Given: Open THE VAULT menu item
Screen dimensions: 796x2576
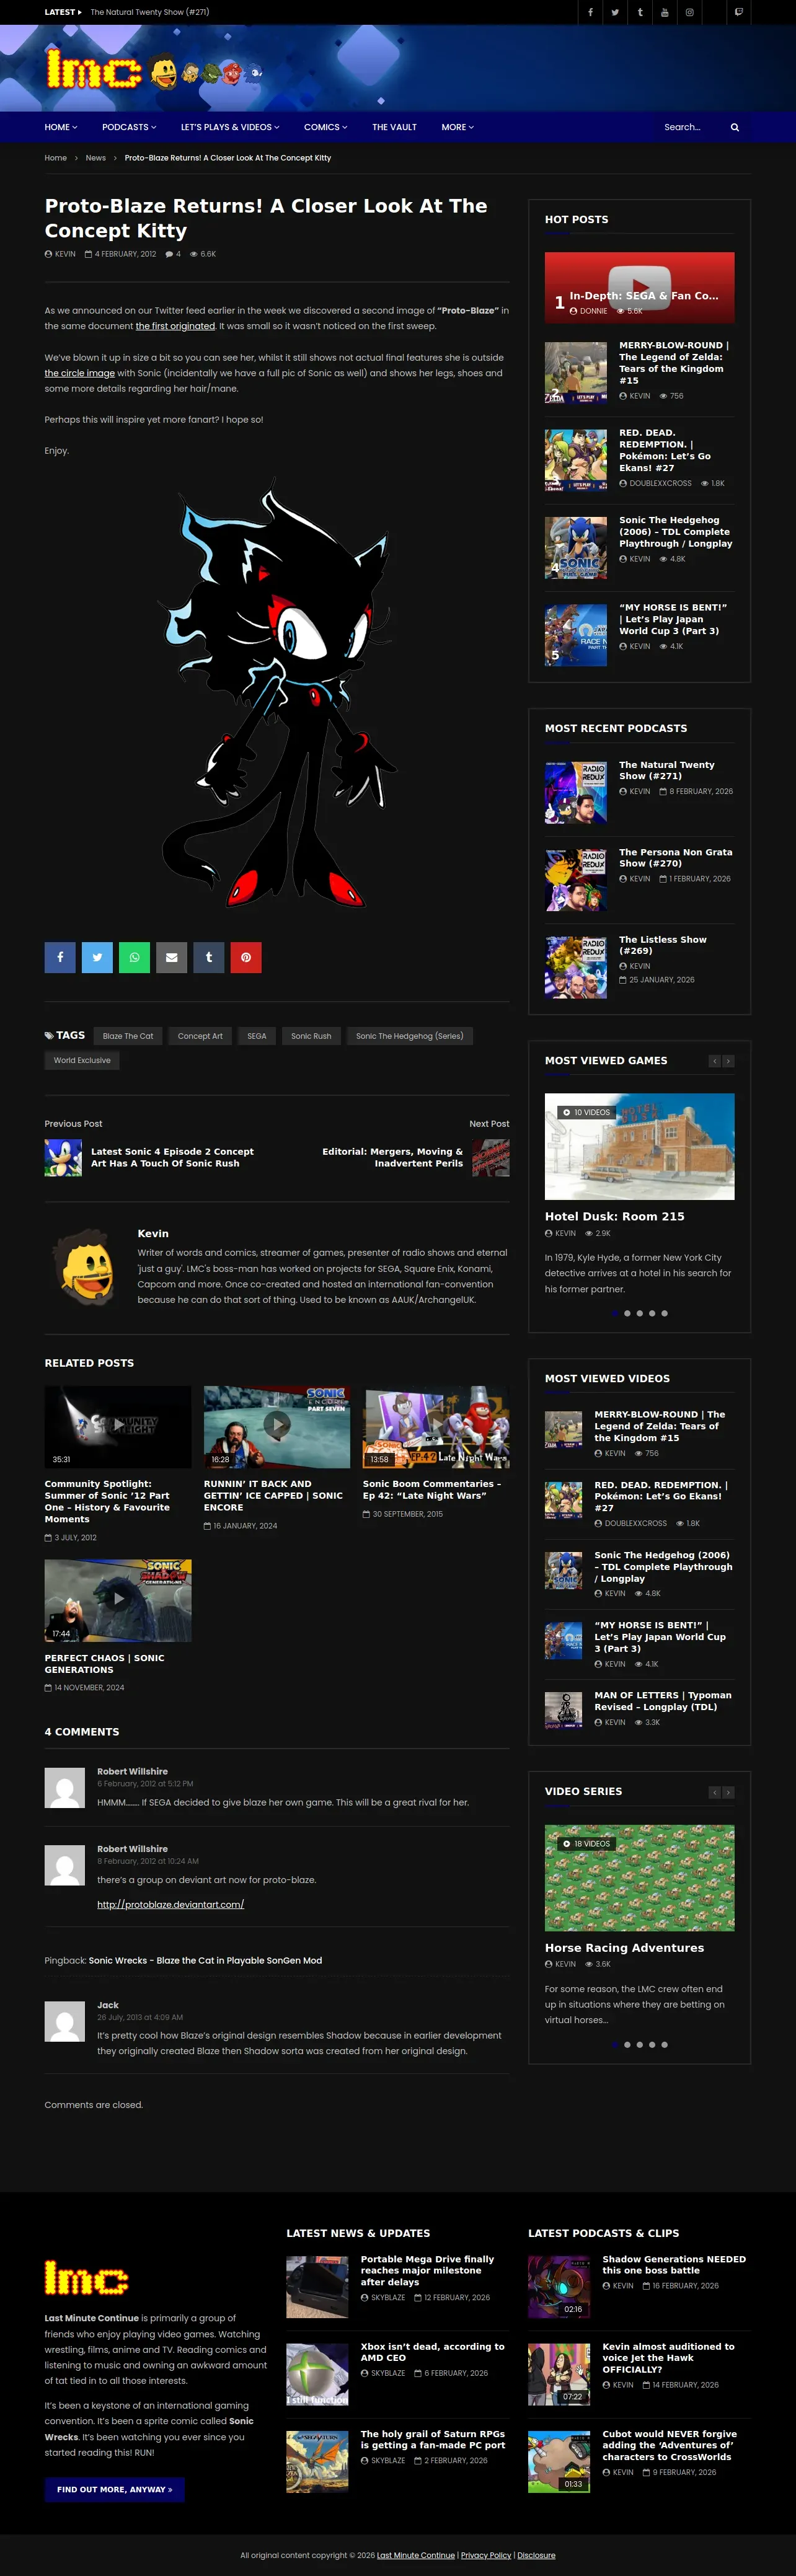Looking at the screenshot, I should (x=394, y=127).
